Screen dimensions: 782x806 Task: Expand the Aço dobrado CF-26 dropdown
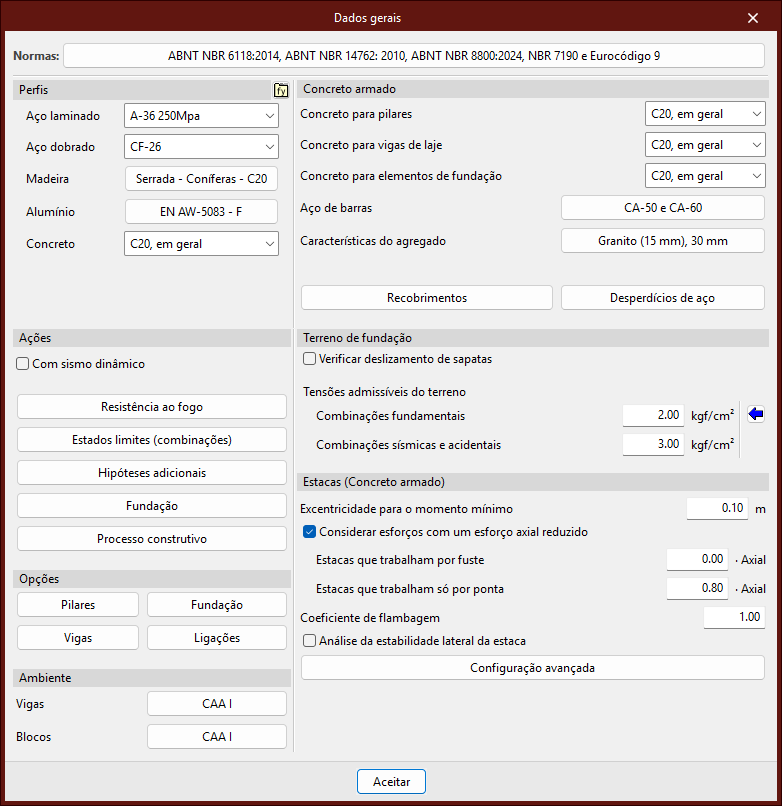(x=201, y=147)
